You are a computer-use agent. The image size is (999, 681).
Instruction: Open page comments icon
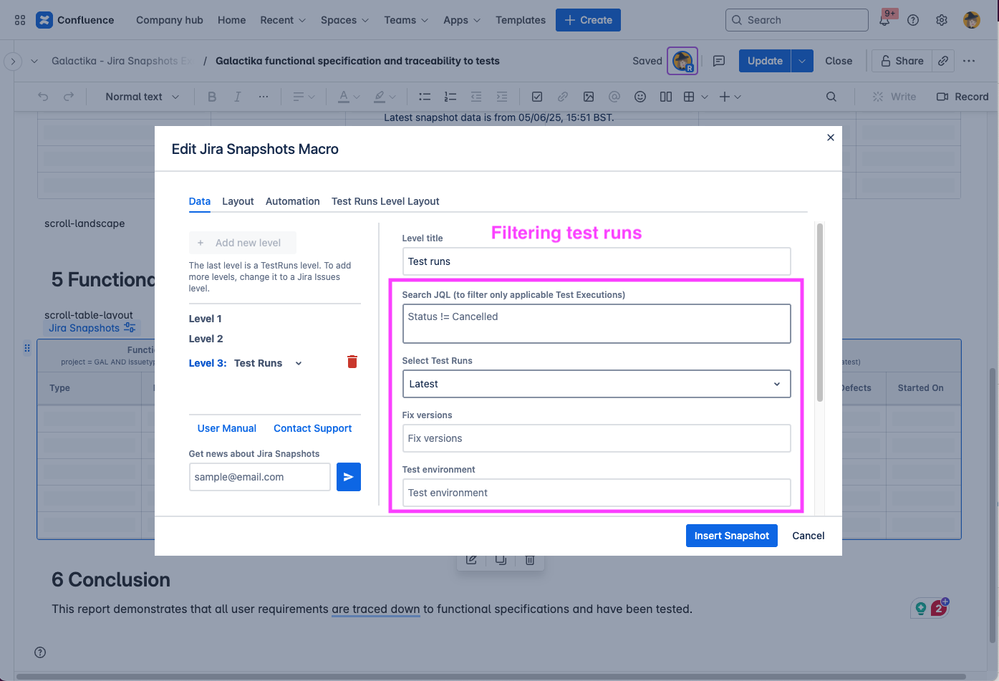tap(719, 61)
